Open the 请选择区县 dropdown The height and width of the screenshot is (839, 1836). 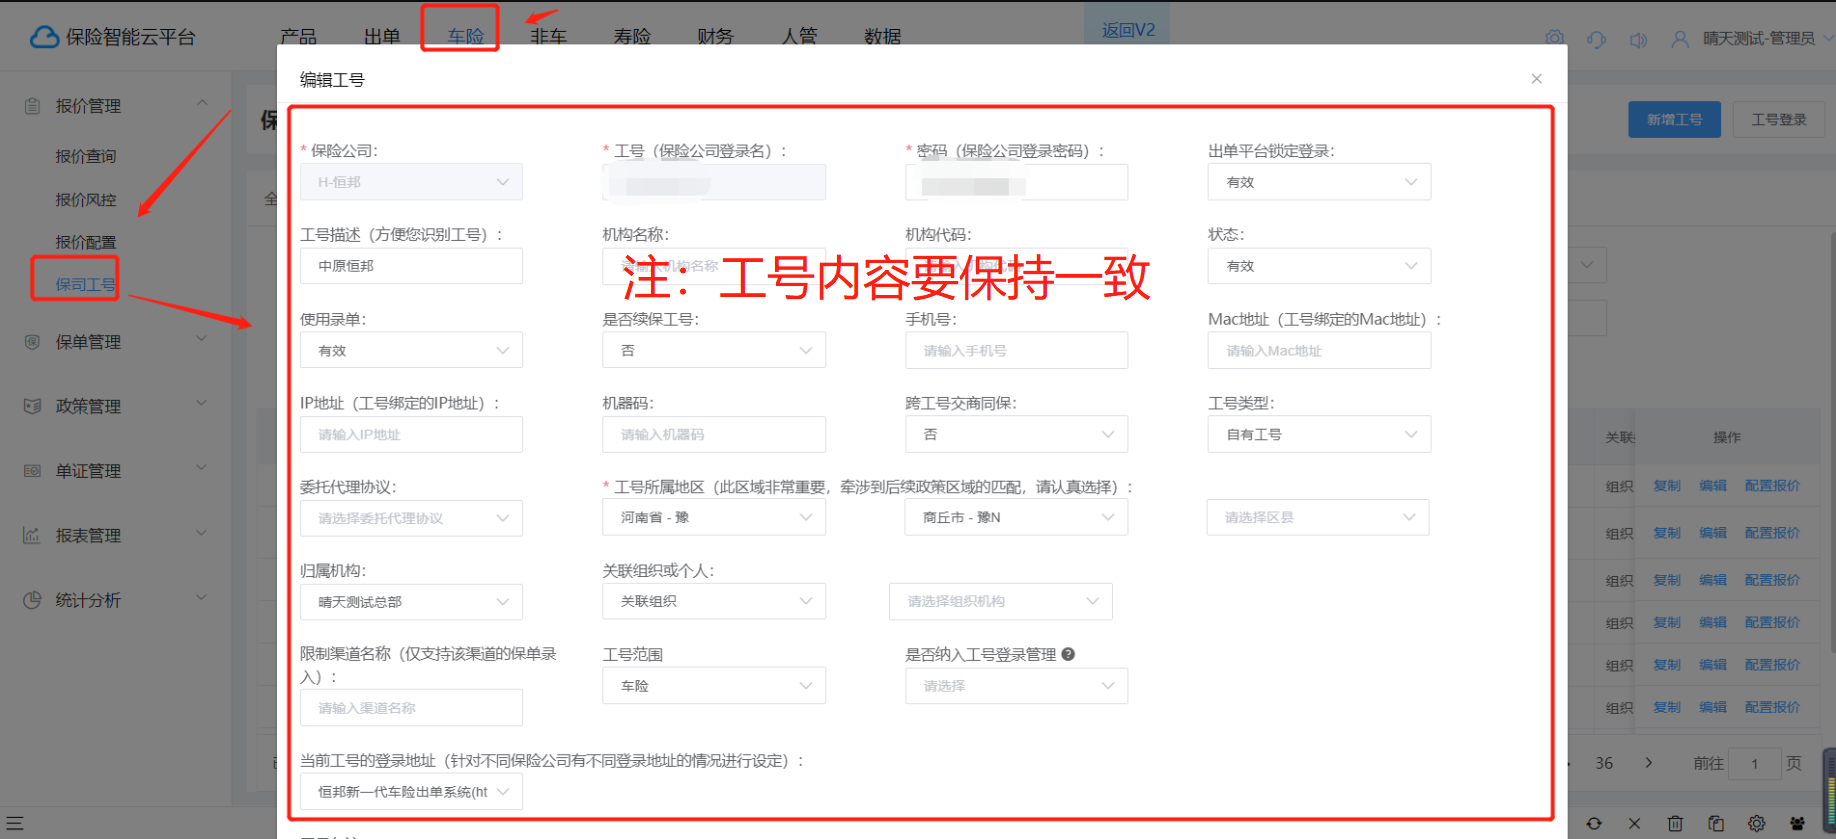(1318, 517)
